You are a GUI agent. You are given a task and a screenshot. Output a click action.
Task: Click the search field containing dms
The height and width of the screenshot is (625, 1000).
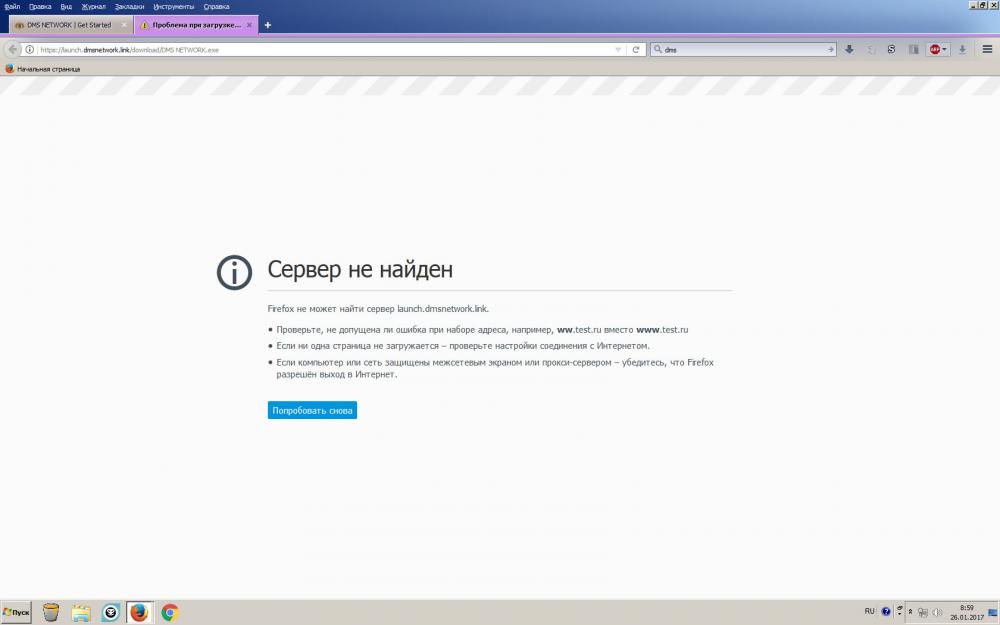click(743, 49)
